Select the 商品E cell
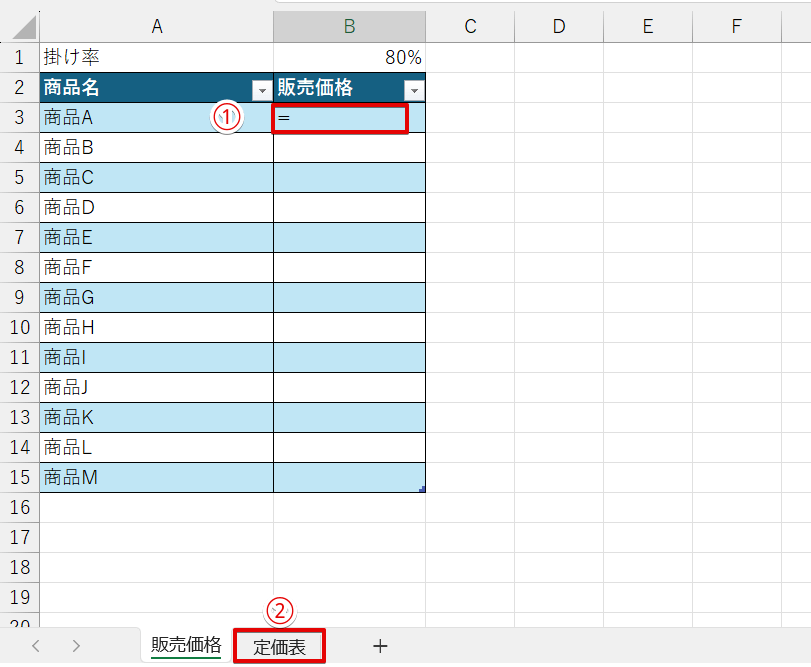This screenshot has width=811, height=667. pos(157,237)
